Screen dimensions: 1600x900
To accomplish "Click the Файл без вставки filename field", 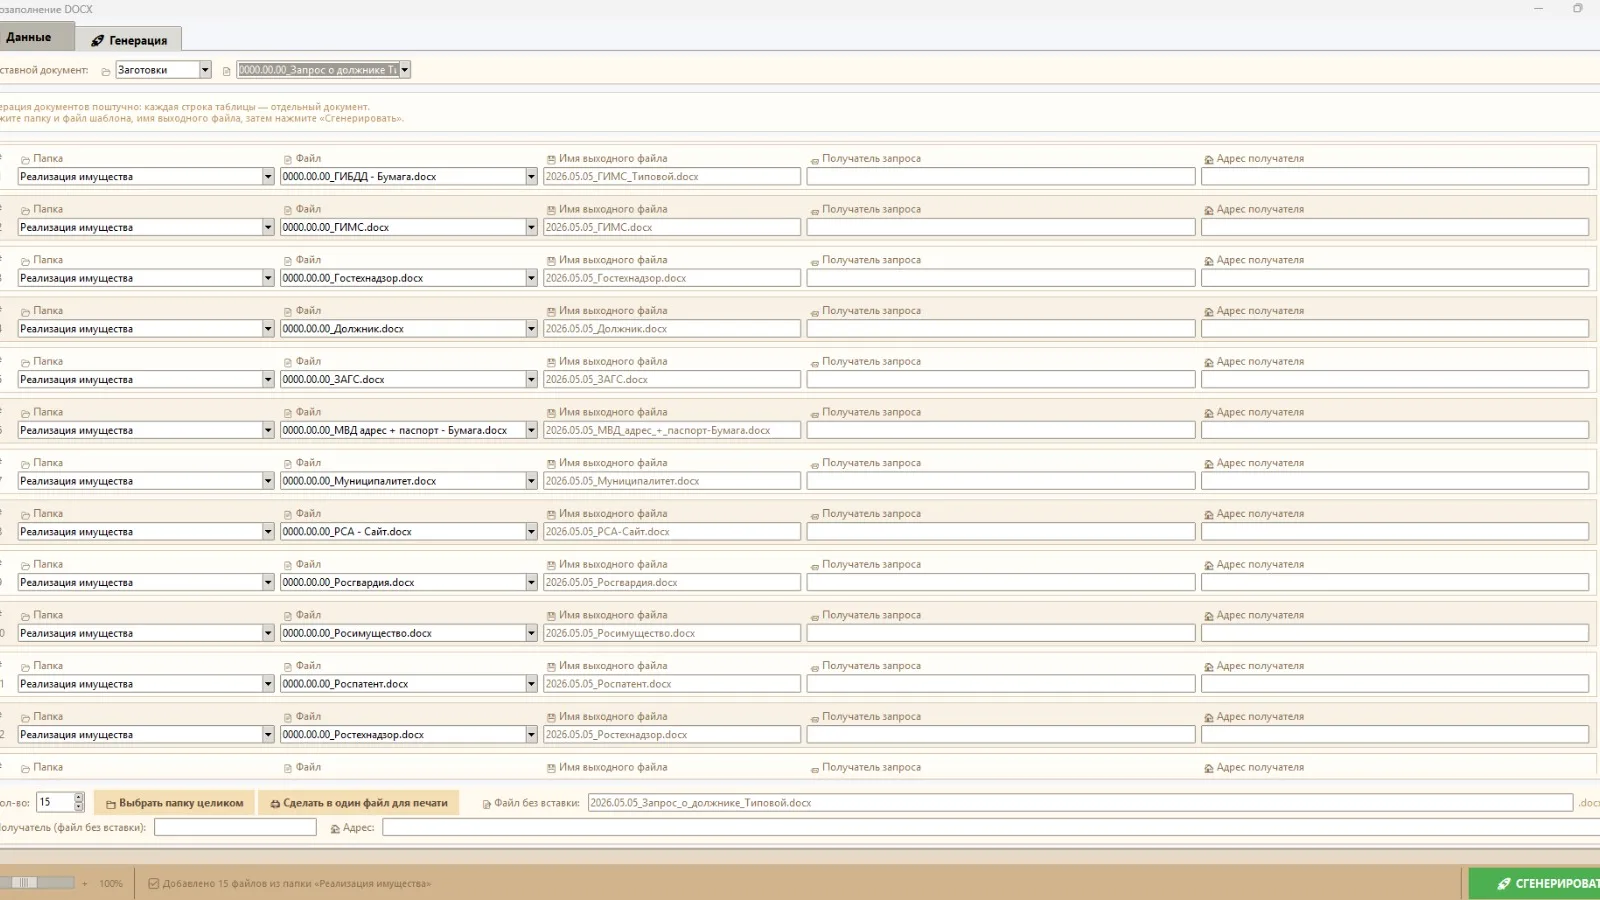I will pyautogui.click(x=1080, y=803).
